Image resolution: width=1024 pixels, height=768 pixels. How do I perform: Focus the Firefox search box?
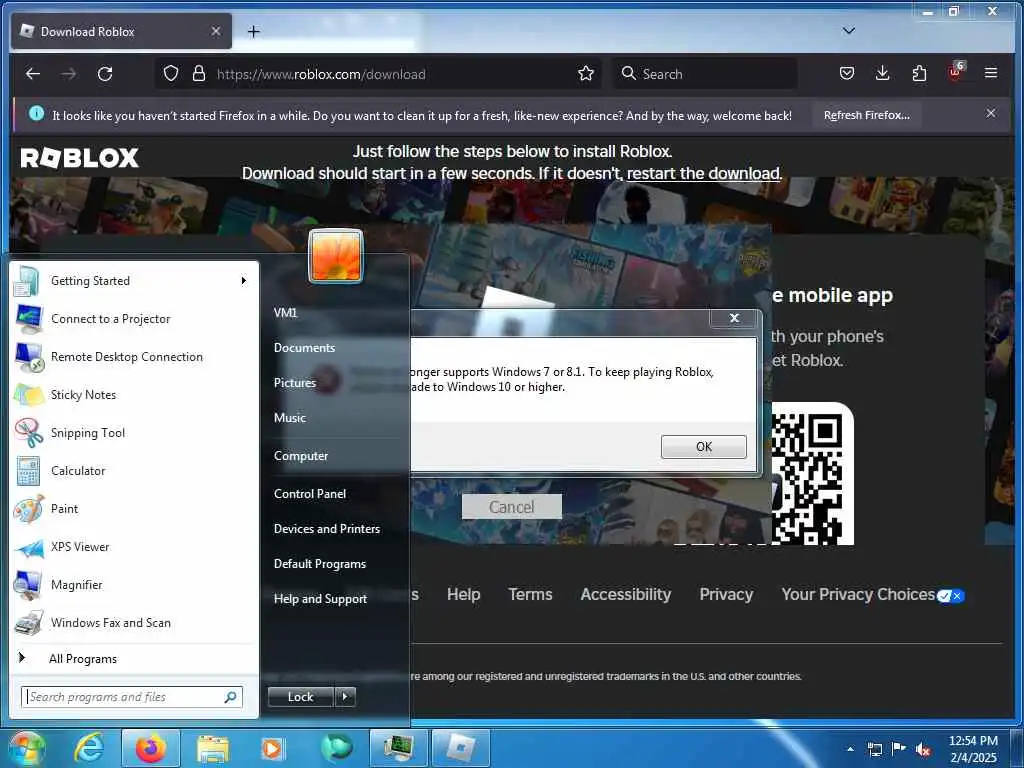[705, 74]
